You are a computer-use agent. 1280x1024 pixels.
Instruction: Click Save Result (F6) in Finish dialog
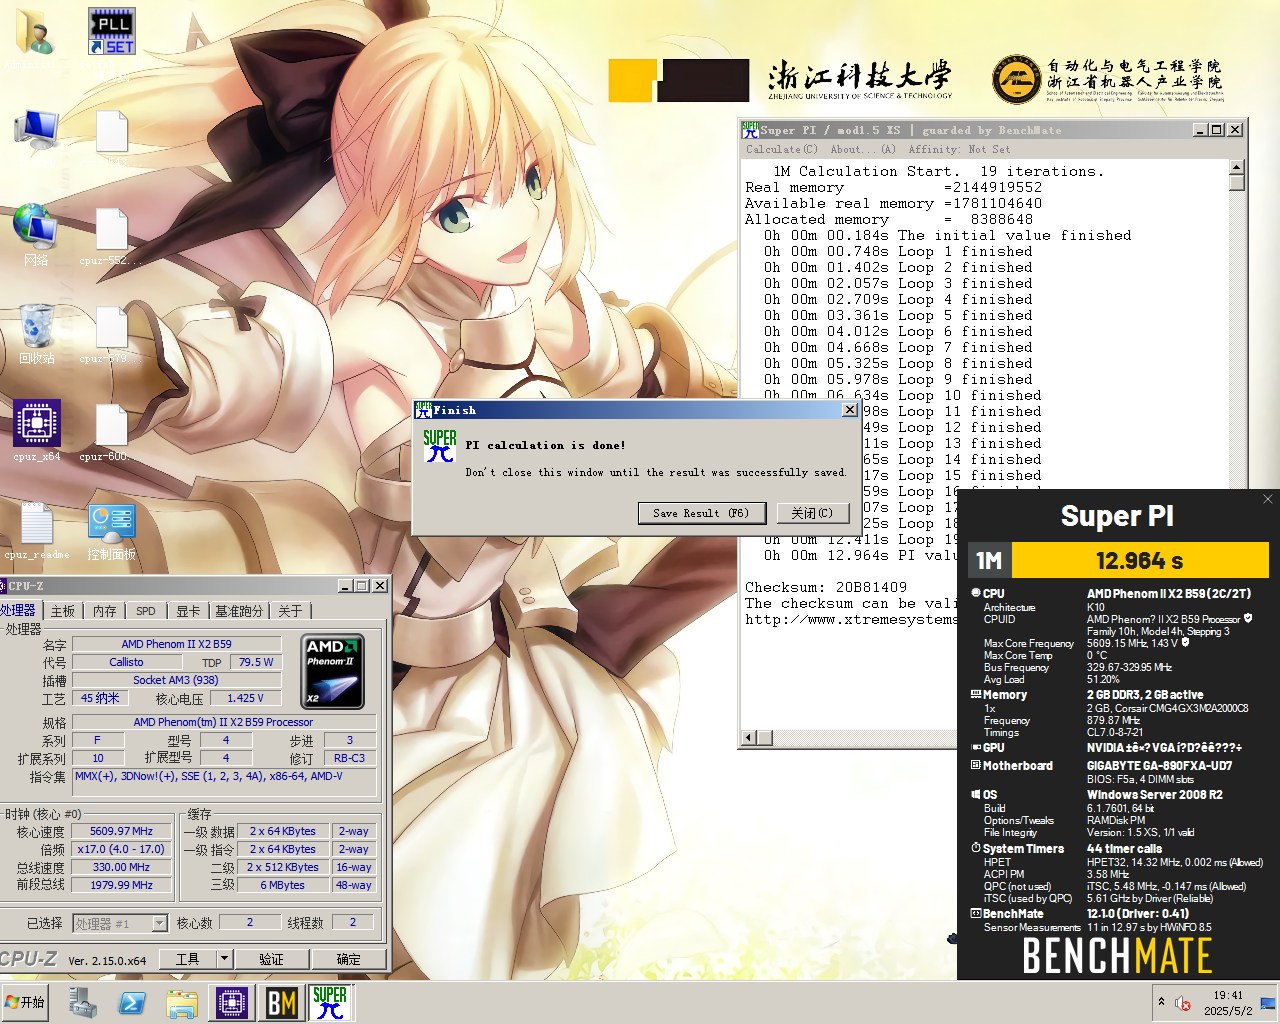coord(701,513)
